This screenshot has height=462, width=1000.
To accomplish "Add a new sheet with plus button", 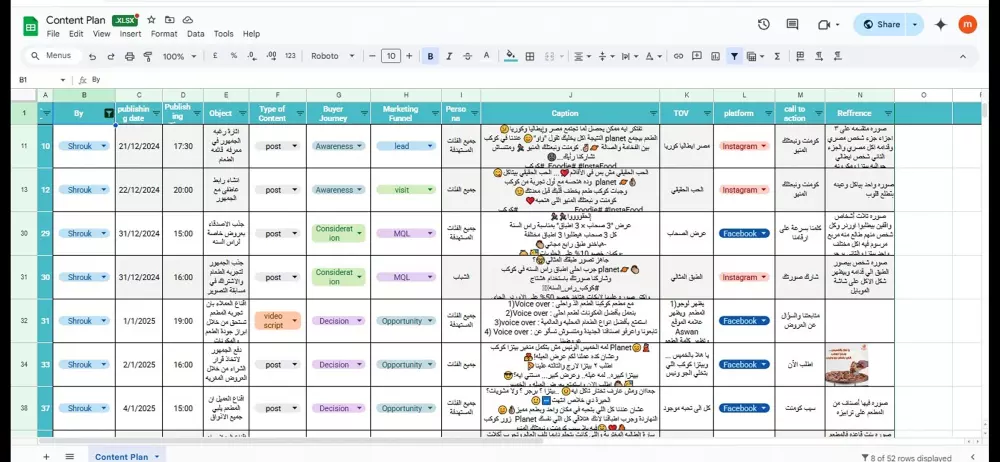I will [46, 456].
